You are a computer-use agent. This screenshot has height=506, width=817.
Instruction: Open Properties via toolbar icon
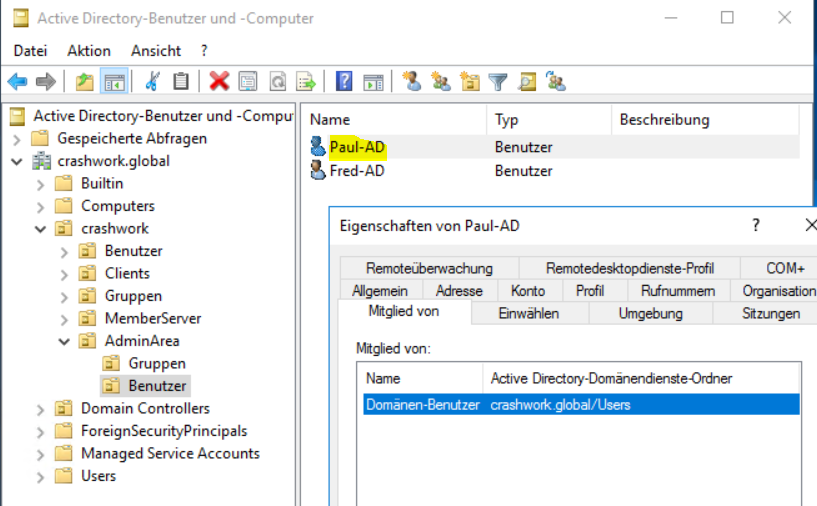click(247, 82)
